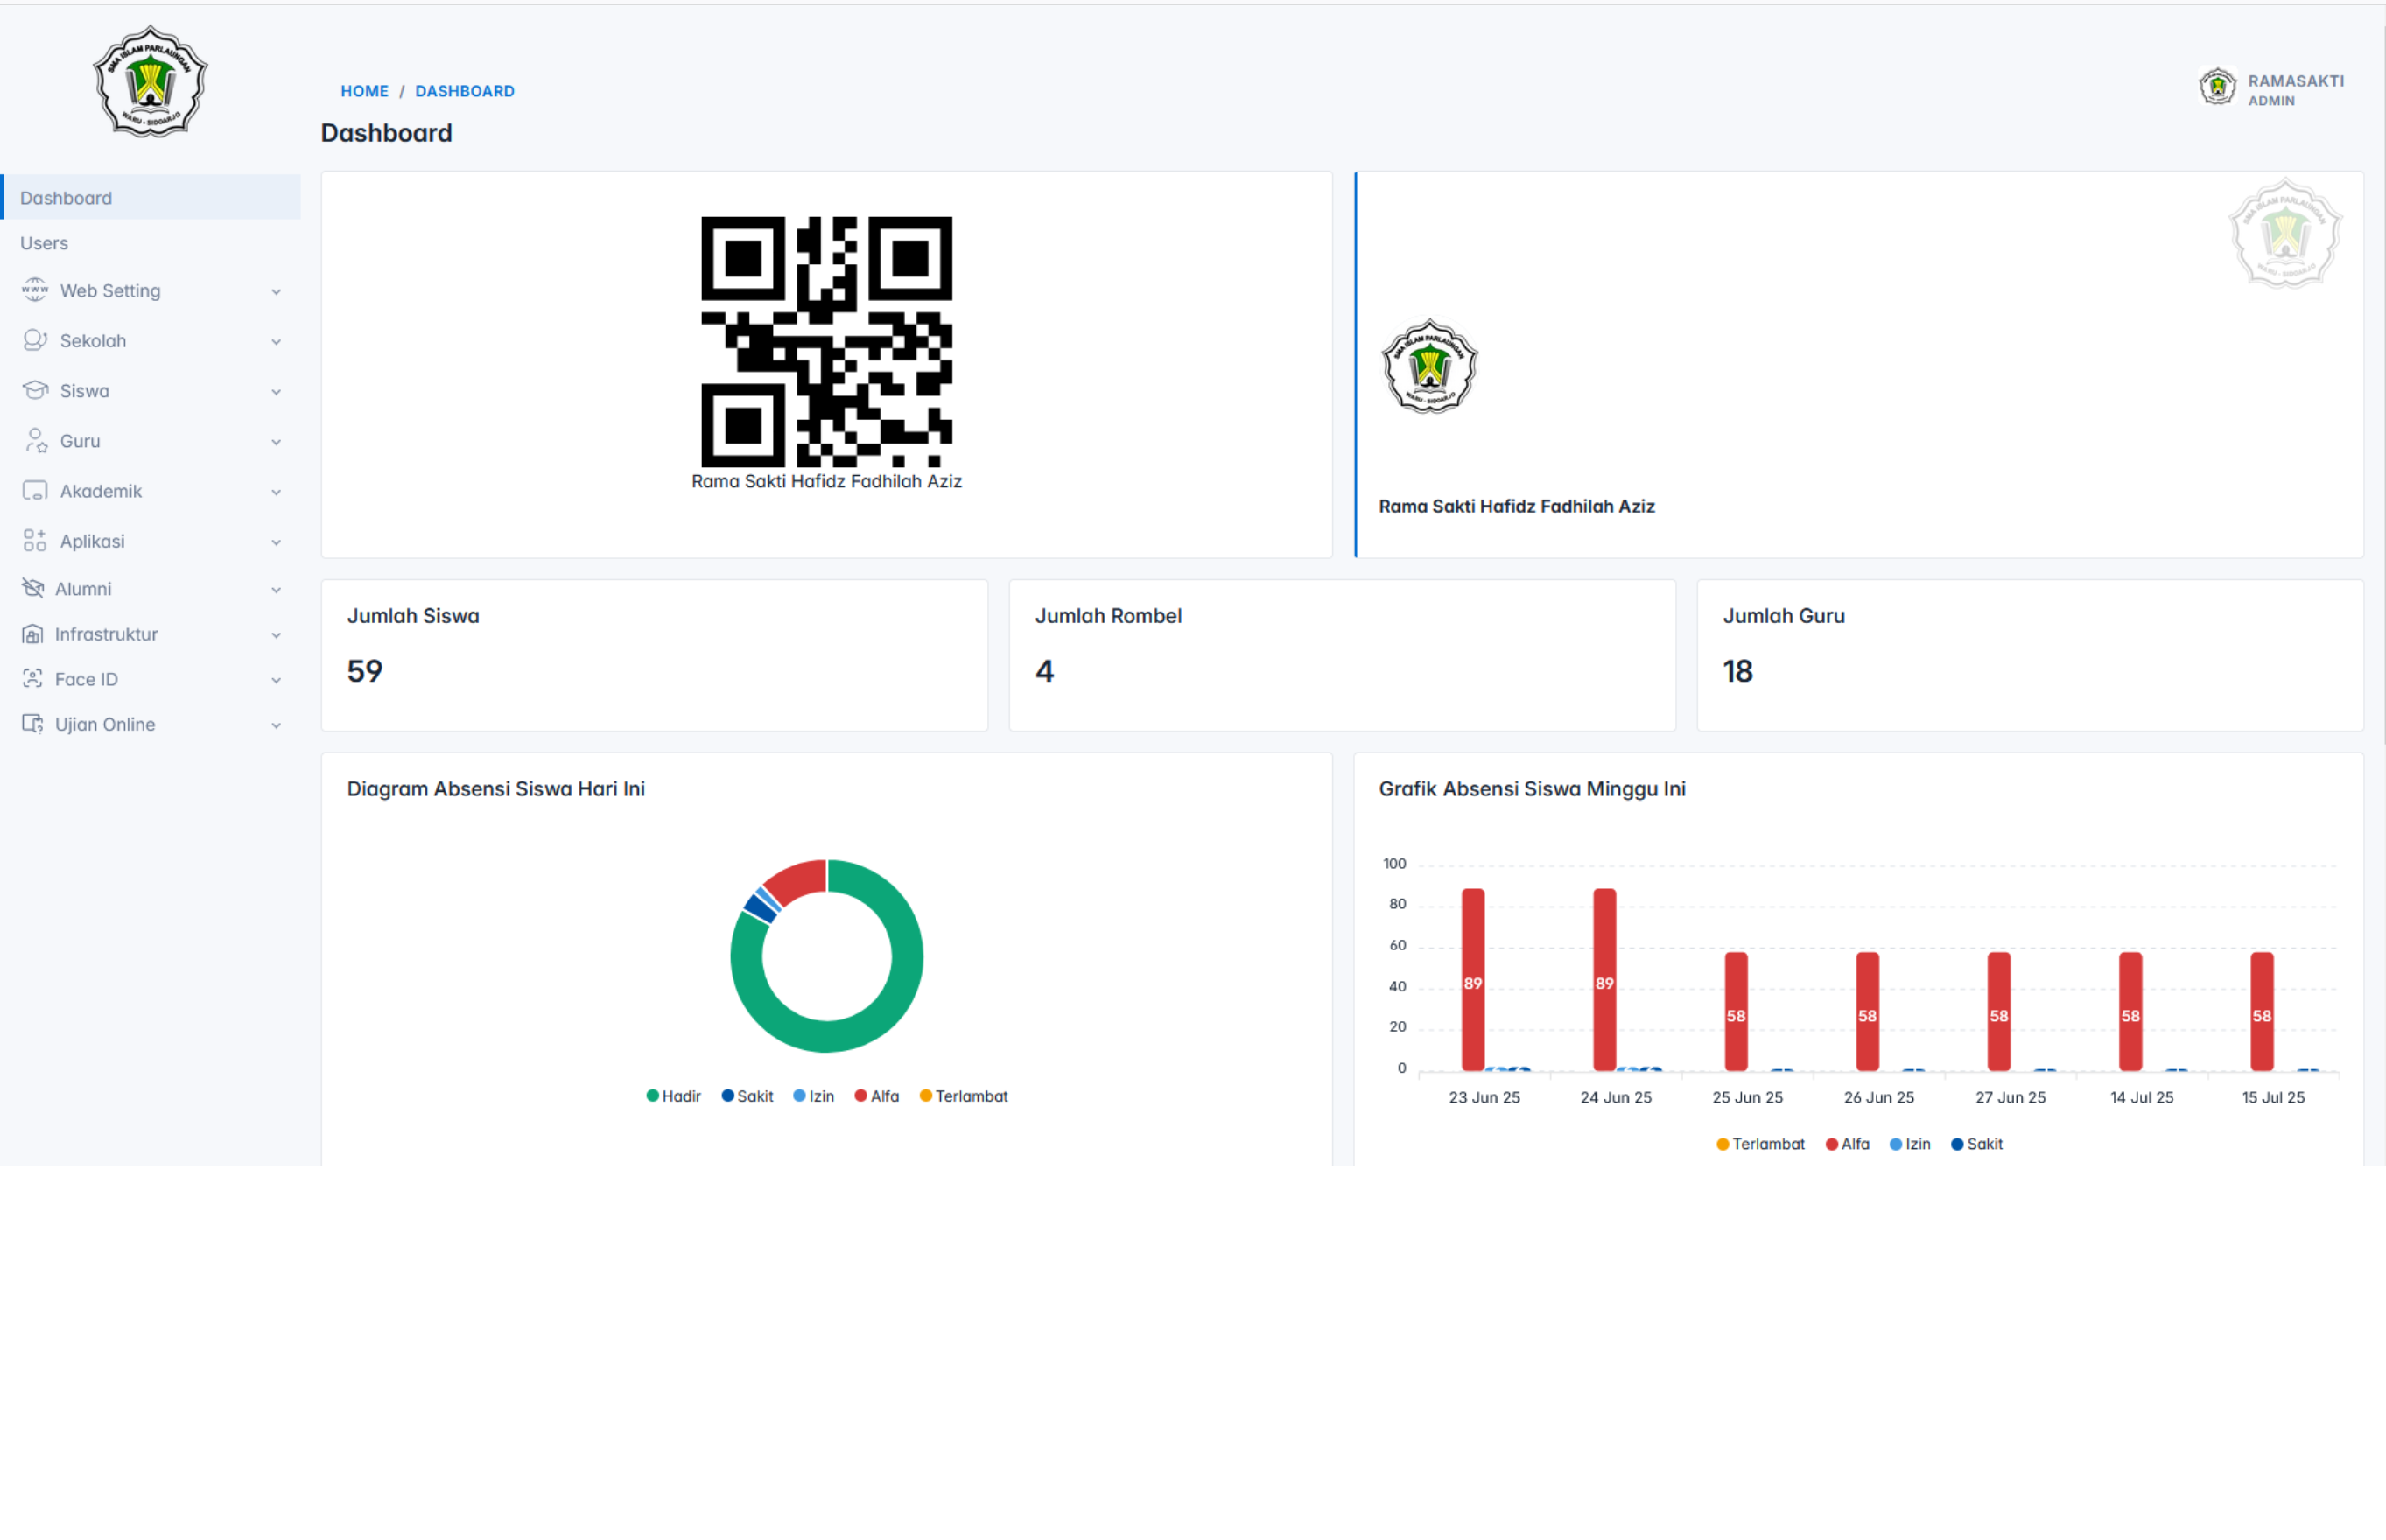Click the Akademik sidebar icon
This screenshot has width=2386, height=1540.
(35, 491)
